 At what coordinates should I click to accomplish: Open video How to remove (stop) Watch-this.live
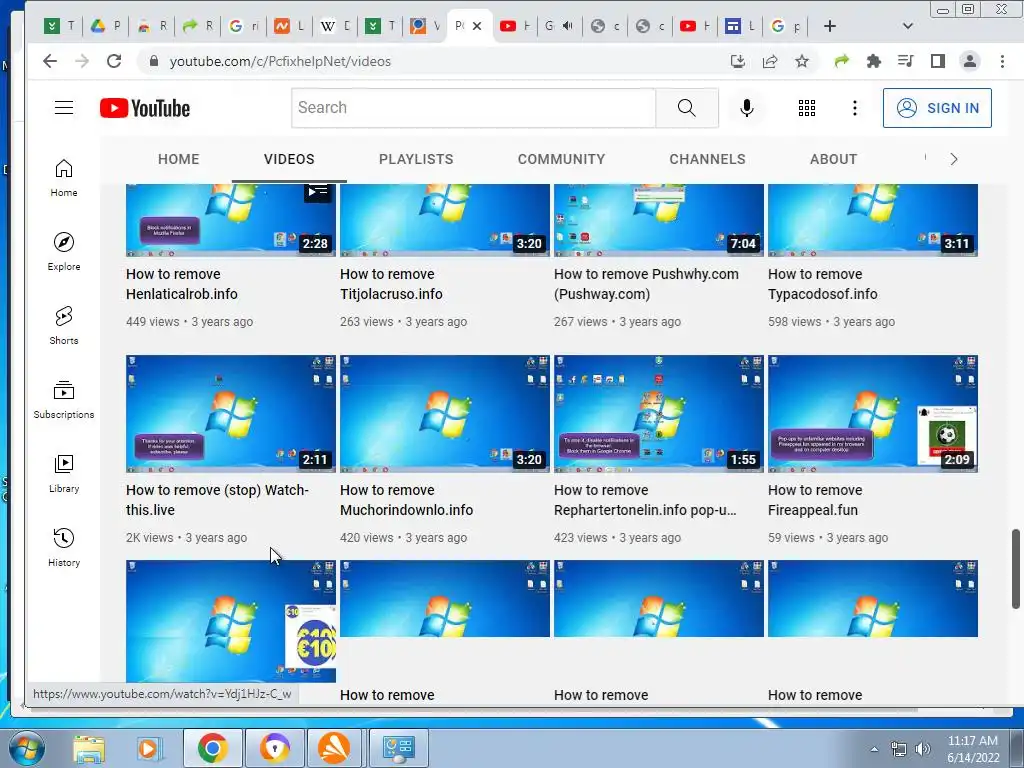217,500
